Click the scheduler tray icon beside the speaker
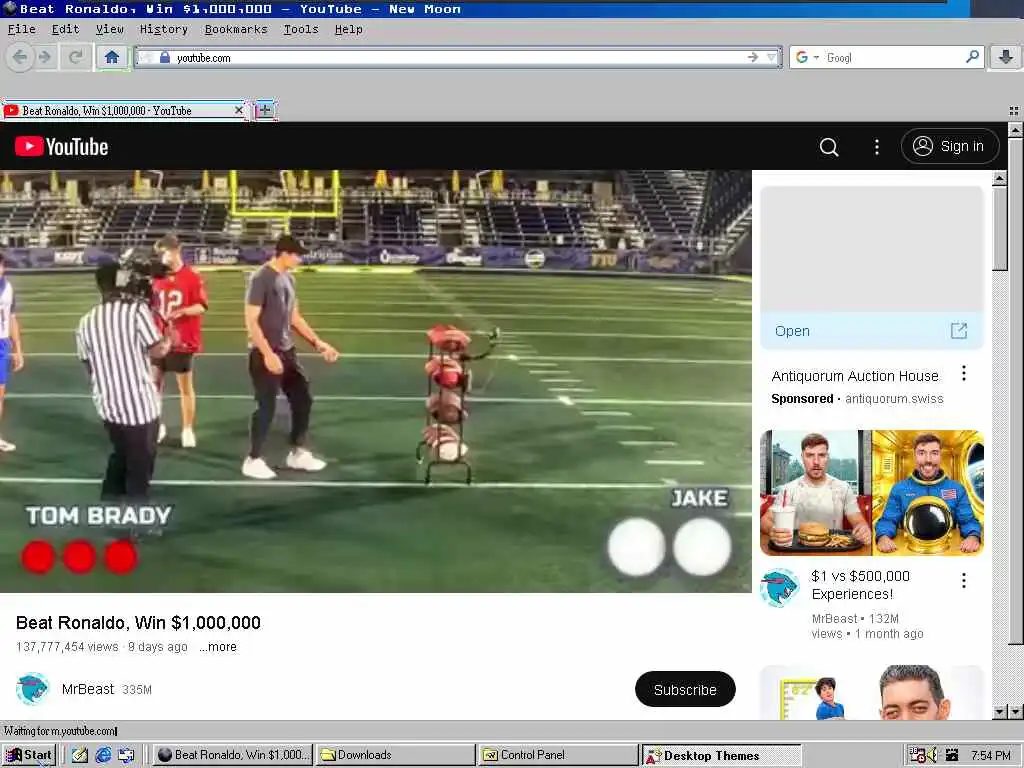Image resolution: width=1024 pixels, height=768 pixels. (917, 755)
